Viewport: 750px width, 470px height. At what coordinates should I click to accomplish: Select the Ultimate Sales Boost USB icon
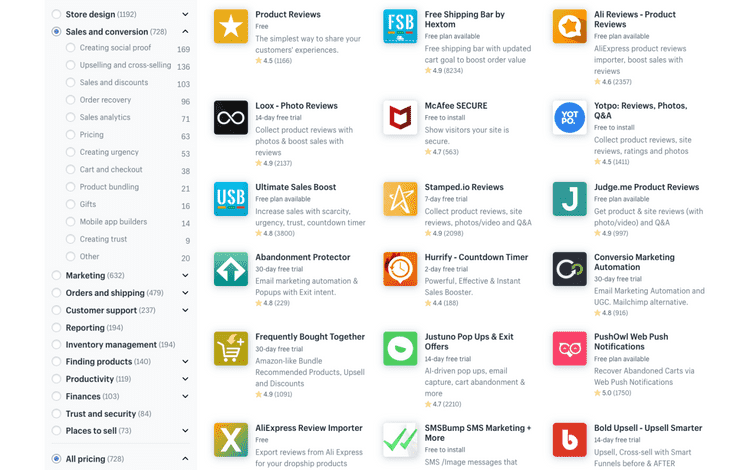click(x=231, y=198)
